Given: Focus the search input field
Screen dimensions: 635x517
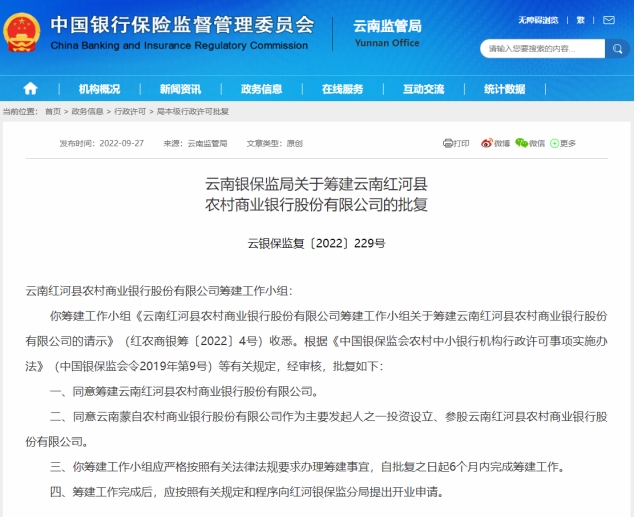Looking at the screenshot, I should pos(543,49).
